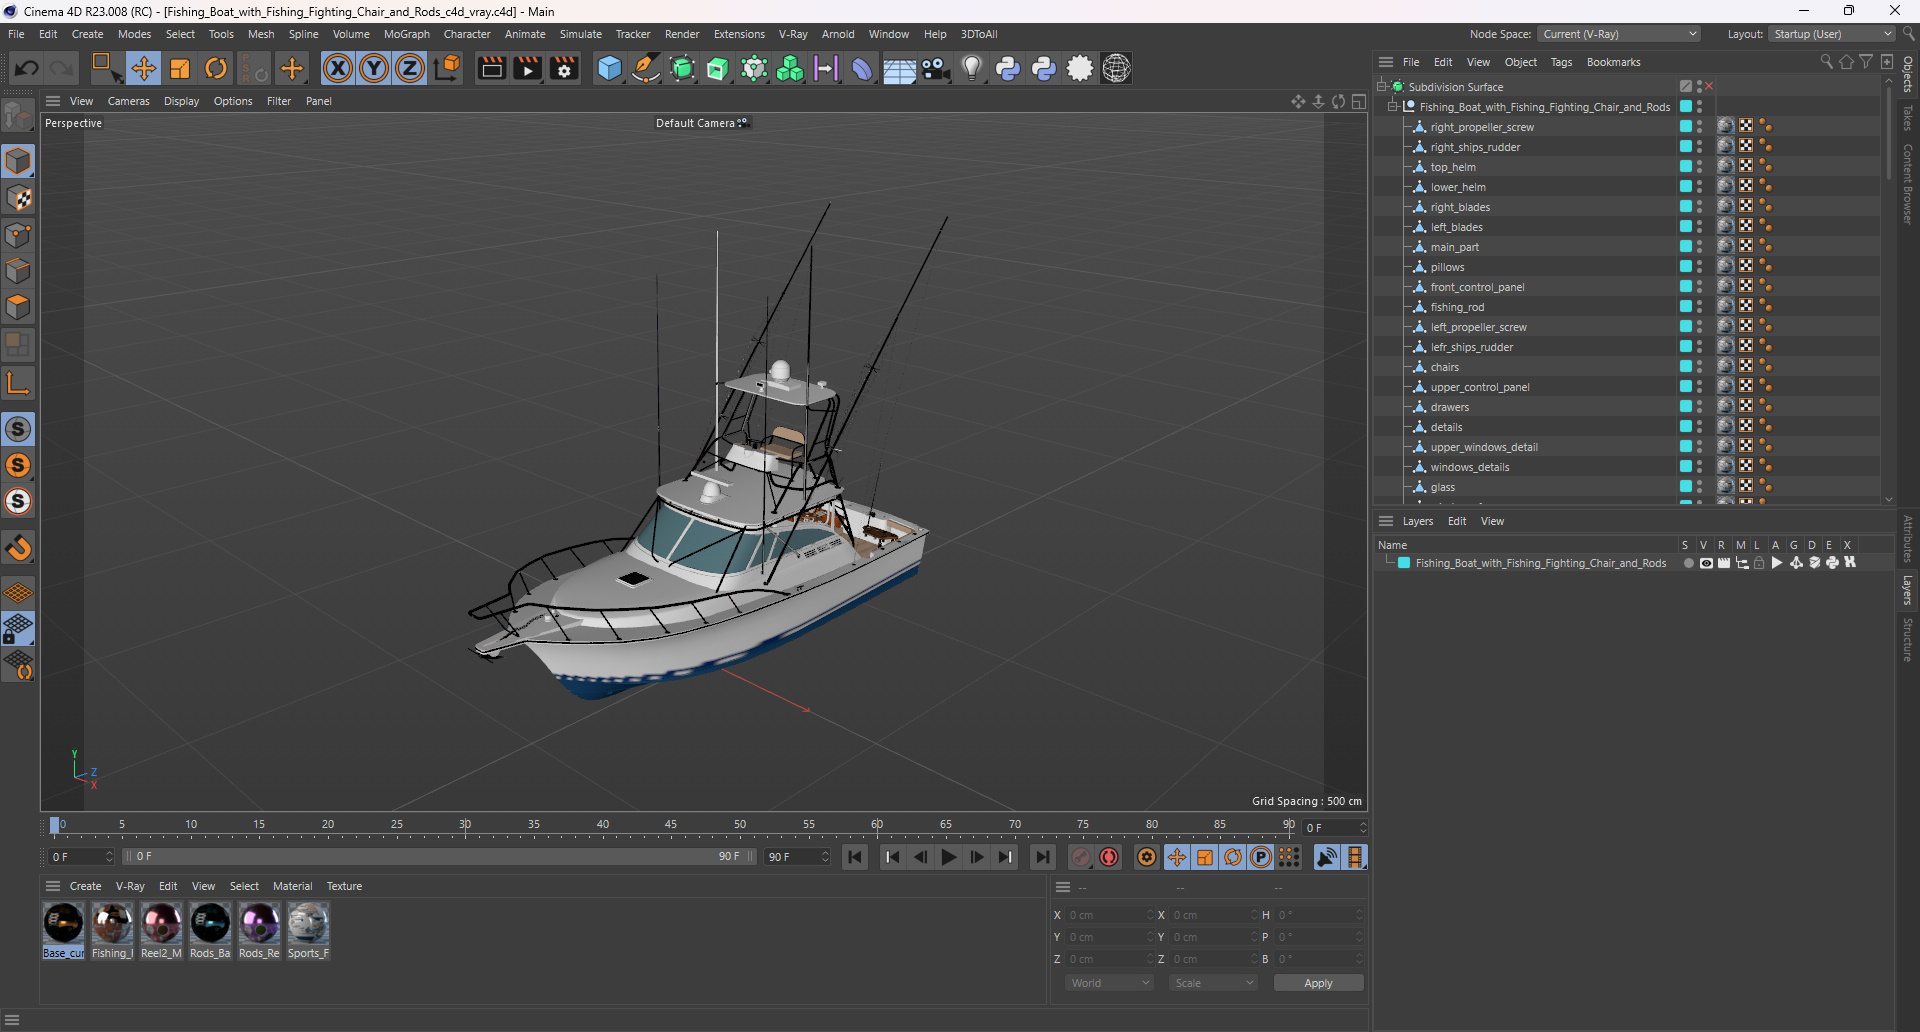This screenshot has width=1920, height=1032.
Task: Add a Cube primitive object
Action: point(609,69)
